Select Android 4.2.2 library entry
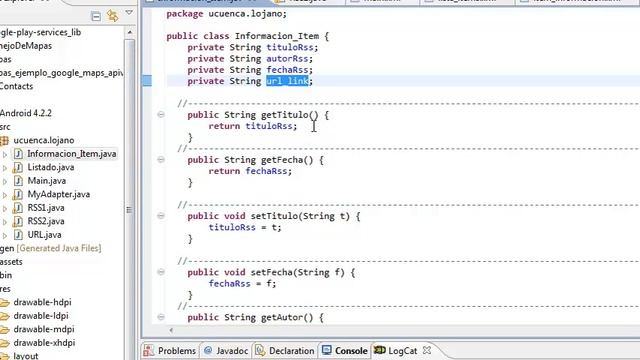This screenshot has height=360, width=640. [26, 113]
